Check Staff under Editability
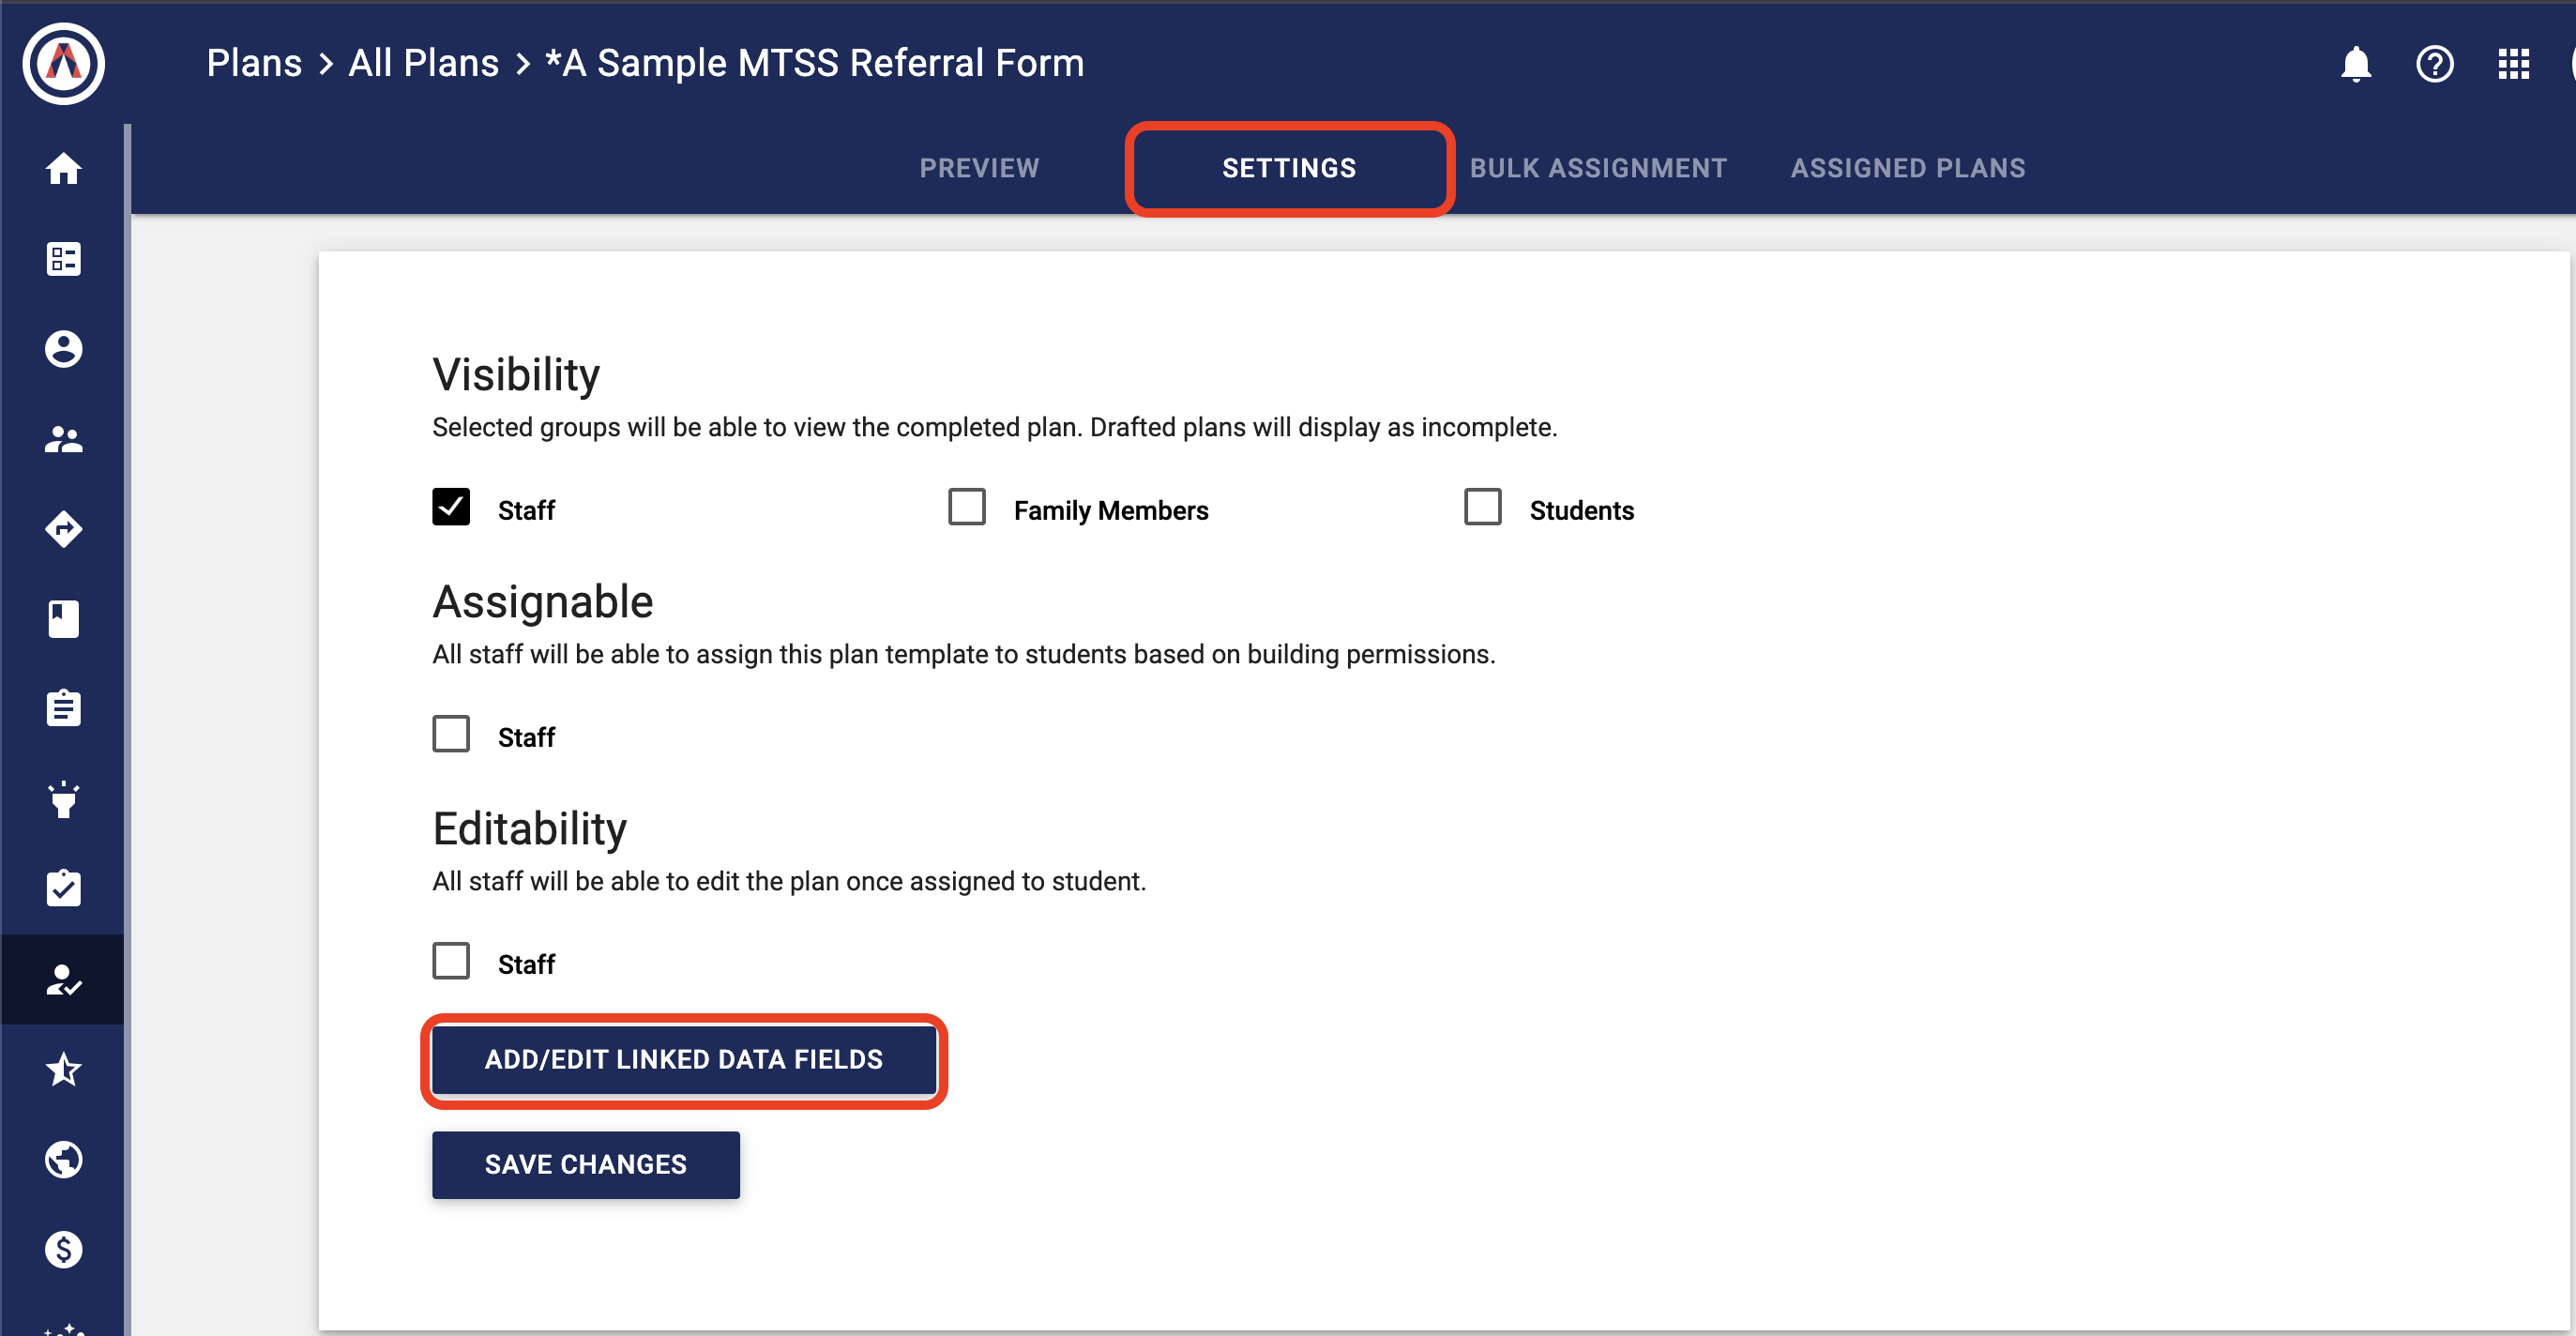Image resolution: width=2576 pixels, height=1336 pixels. click(451, 961)
